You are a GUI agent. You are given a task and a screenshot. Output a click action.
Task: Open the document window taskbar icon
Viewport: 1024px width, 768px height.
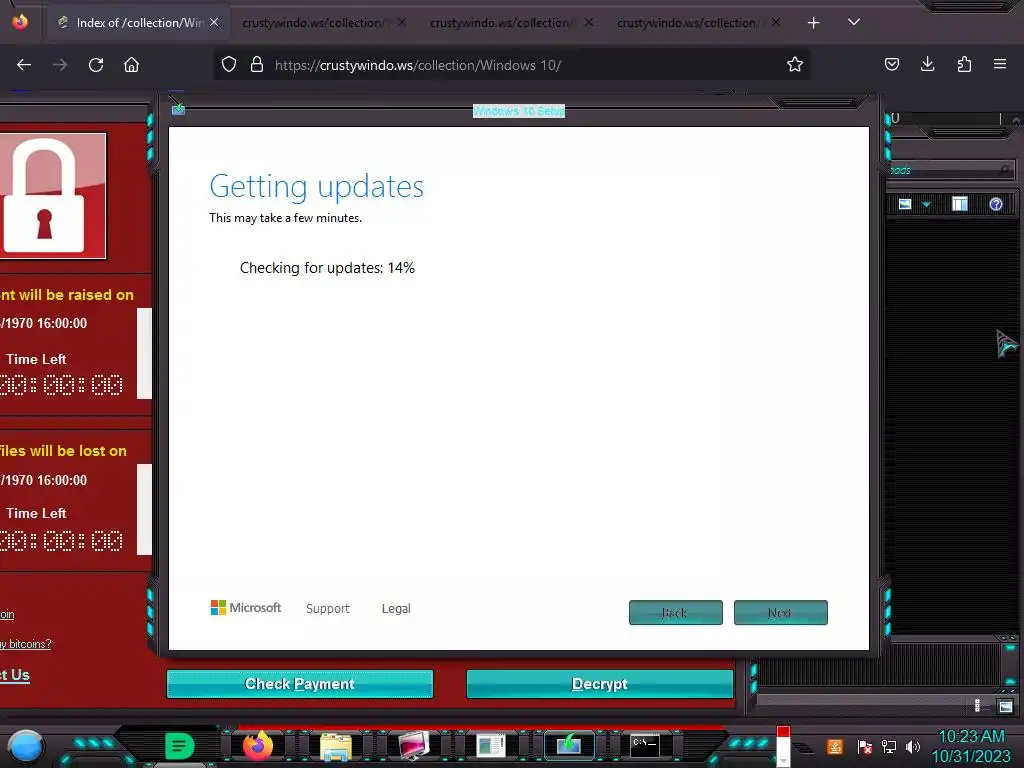click(490, 746)
